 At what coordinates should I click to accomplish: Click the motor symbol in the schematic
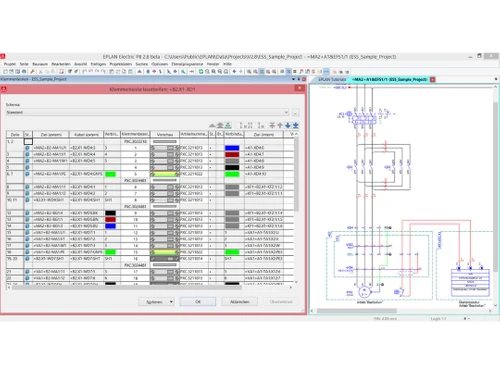coord(364,292)
